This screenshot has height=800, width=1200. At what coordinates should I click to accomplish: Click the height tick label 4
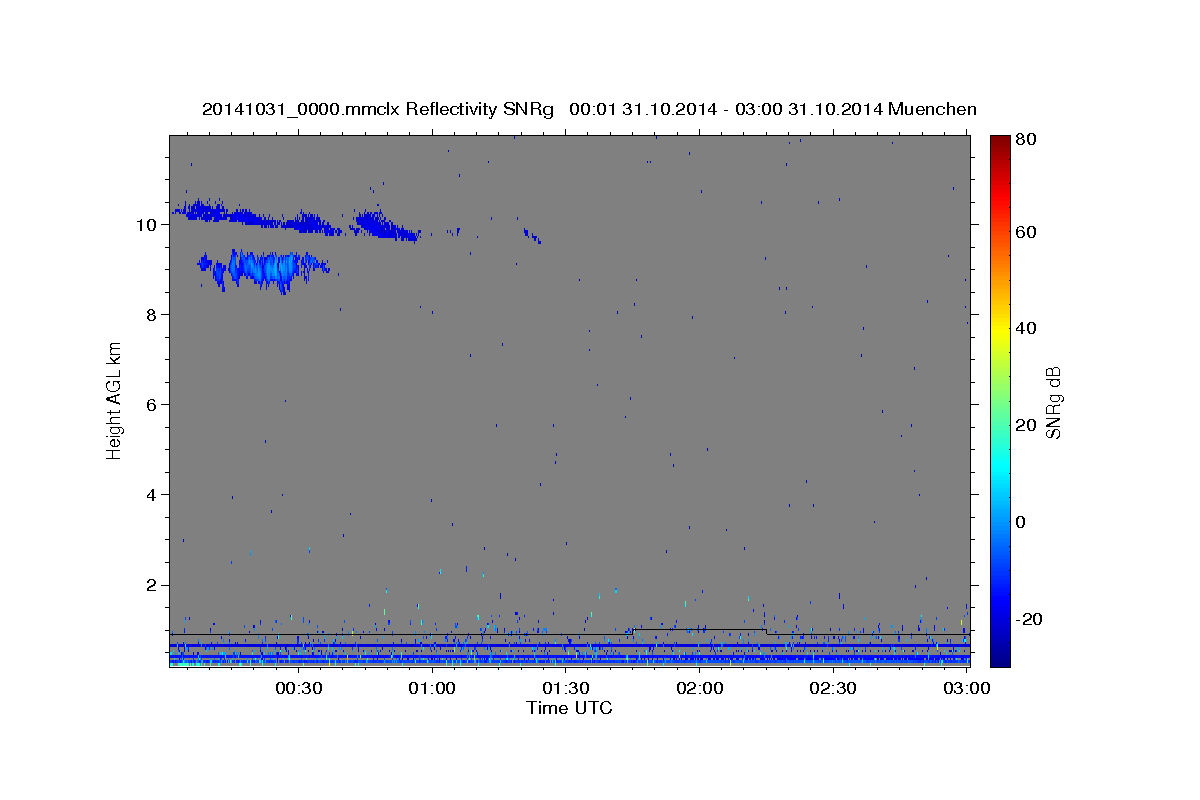(x=152, y=495)
